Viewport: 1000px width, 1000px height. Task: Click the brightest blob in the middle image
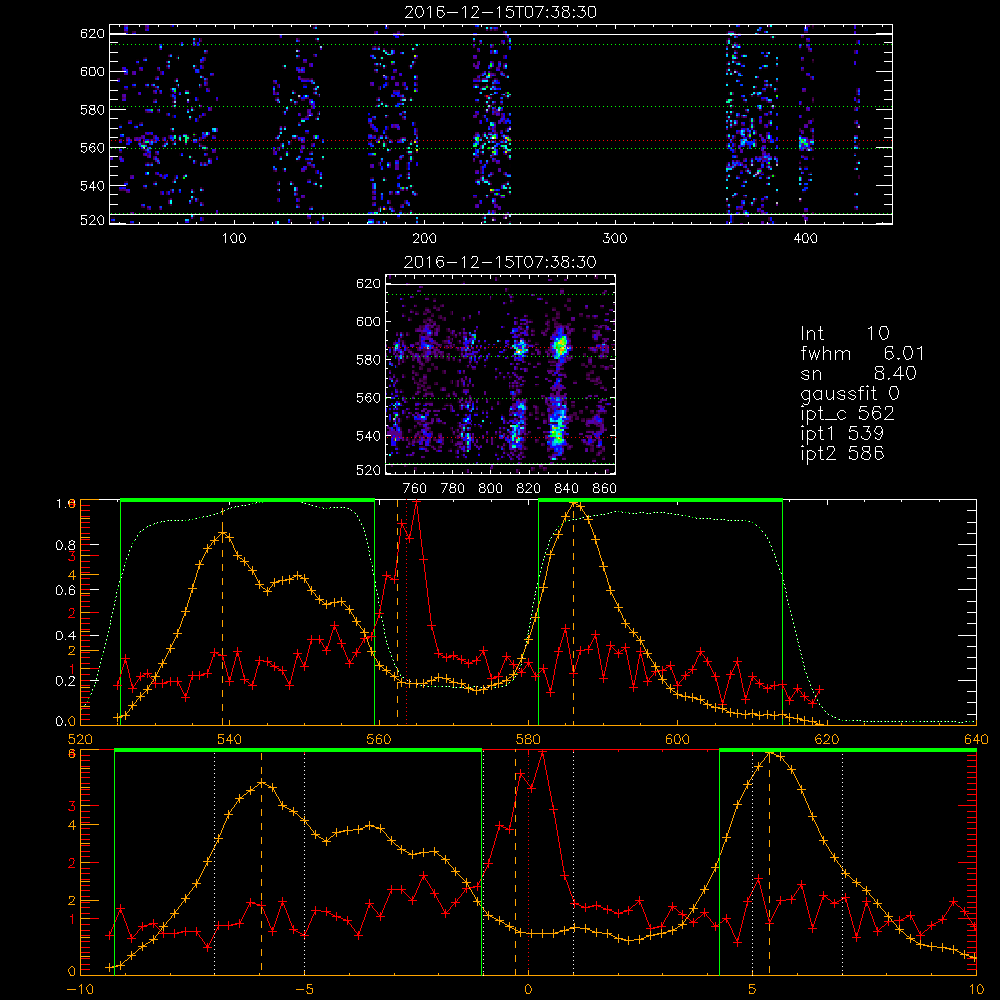(561, 347)
